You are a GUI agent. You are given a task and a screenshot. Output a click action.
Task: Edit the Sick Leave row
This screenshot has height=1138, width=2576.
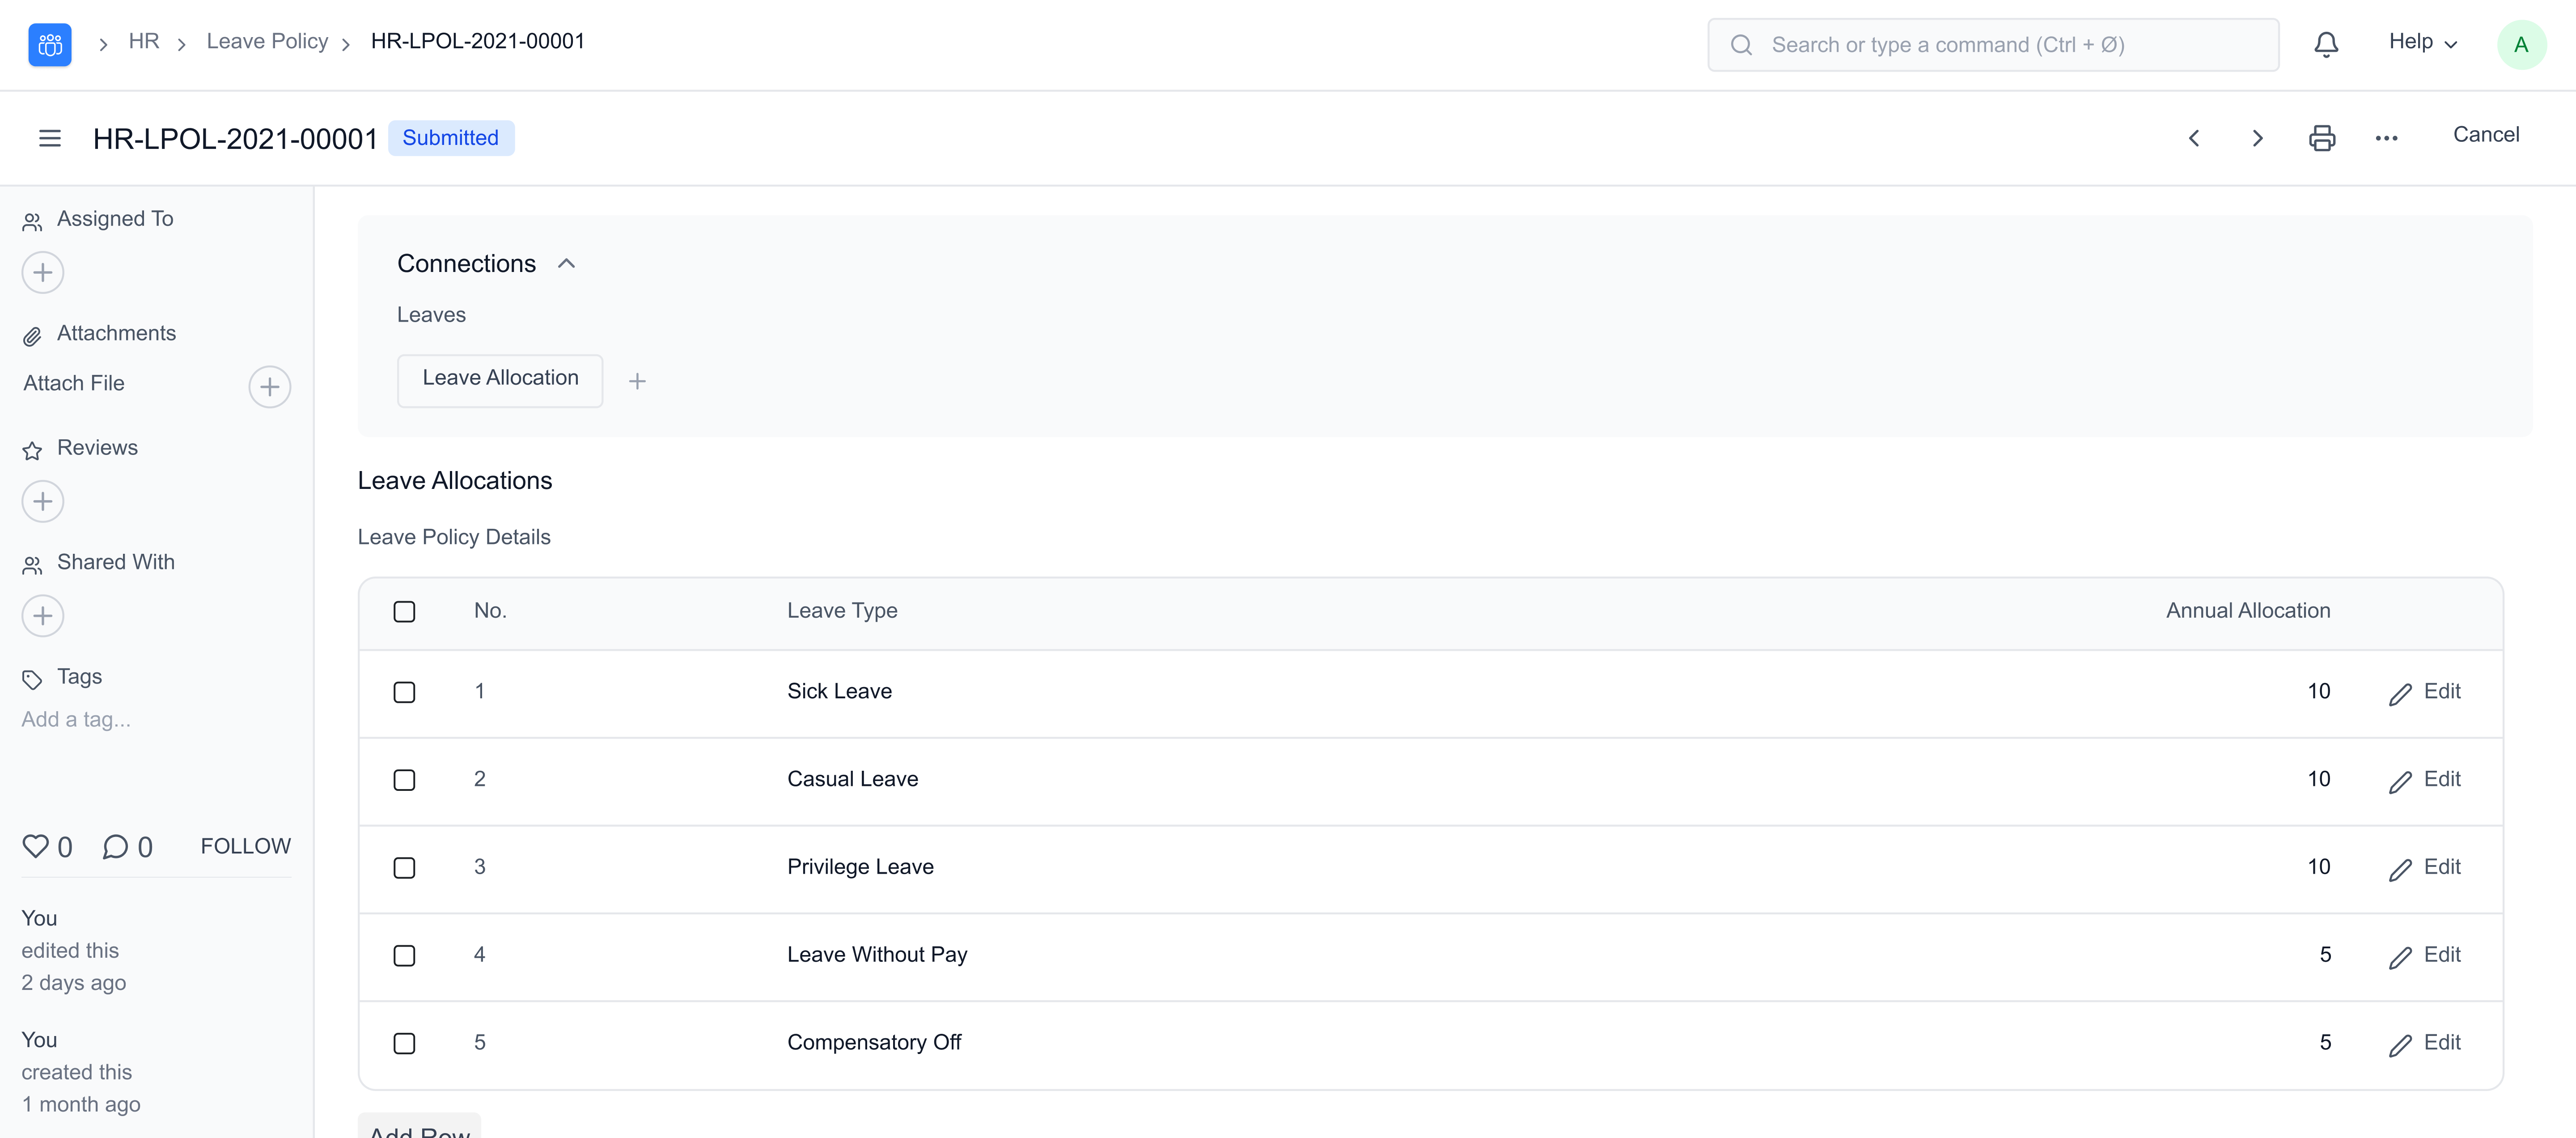(2425, 692)
